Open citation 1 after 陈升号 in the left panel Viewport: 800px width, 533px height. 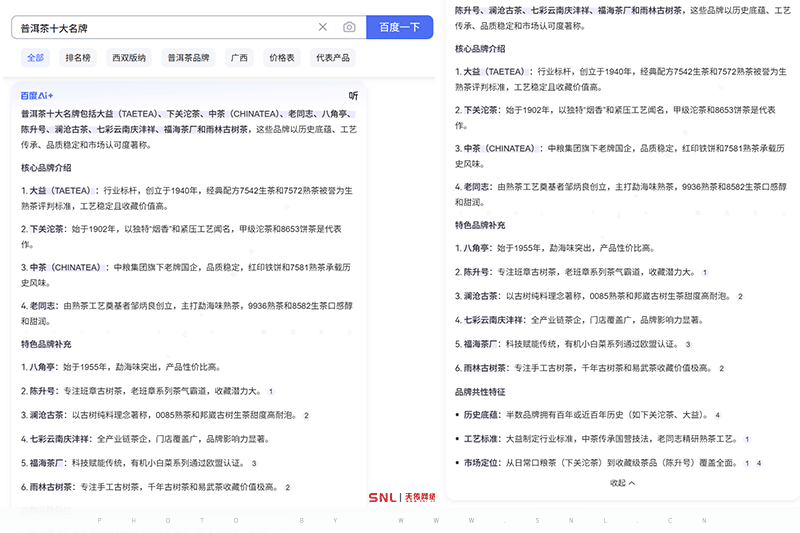tap(271, 391)
